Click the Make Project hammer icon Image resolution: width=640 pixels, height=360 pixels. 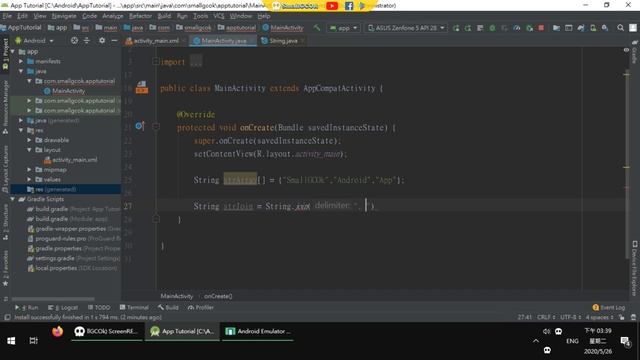point(317,28)
